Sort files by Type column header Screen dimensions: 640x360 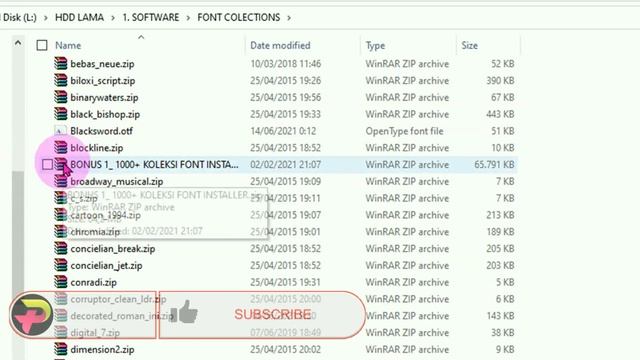tap(375, 45)
